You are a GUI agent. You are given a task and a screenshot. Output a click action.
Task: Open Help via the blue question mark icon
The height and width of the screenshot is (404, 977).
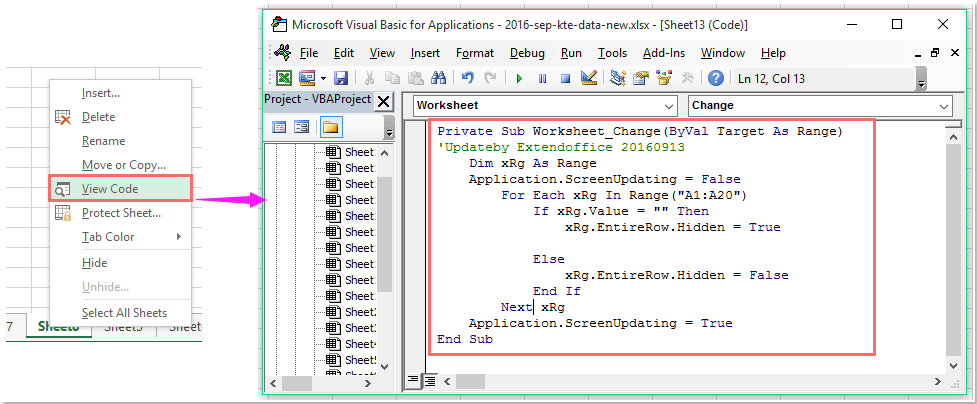[715, 78]
